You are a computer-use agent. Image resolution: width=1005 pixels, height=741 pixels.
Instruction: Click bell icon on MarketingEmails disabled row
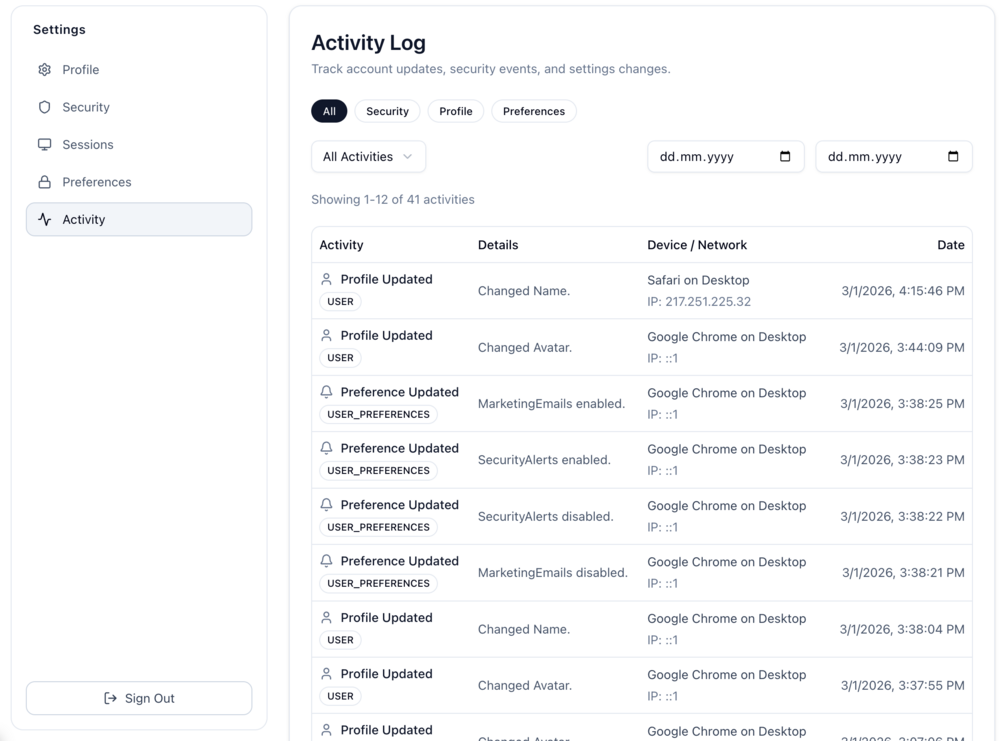click(326, 561)
